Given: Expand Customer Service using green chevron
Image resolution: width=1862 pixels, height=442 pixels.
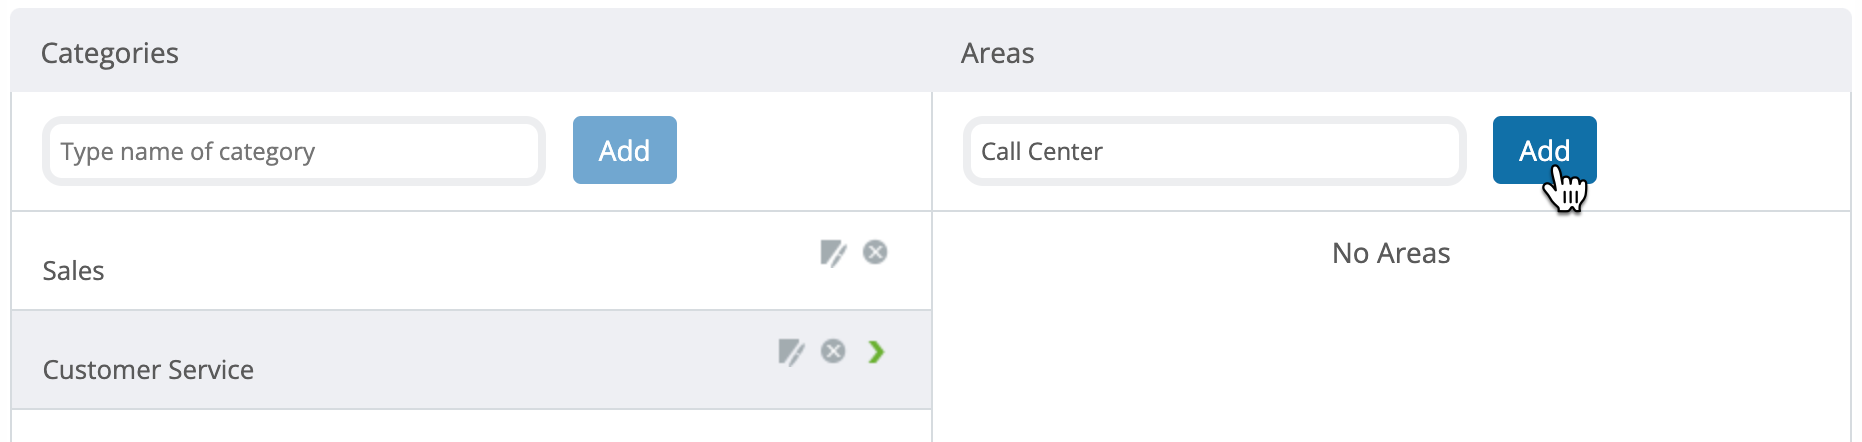Looking at the screenshot, I should [x=876, y=351].
